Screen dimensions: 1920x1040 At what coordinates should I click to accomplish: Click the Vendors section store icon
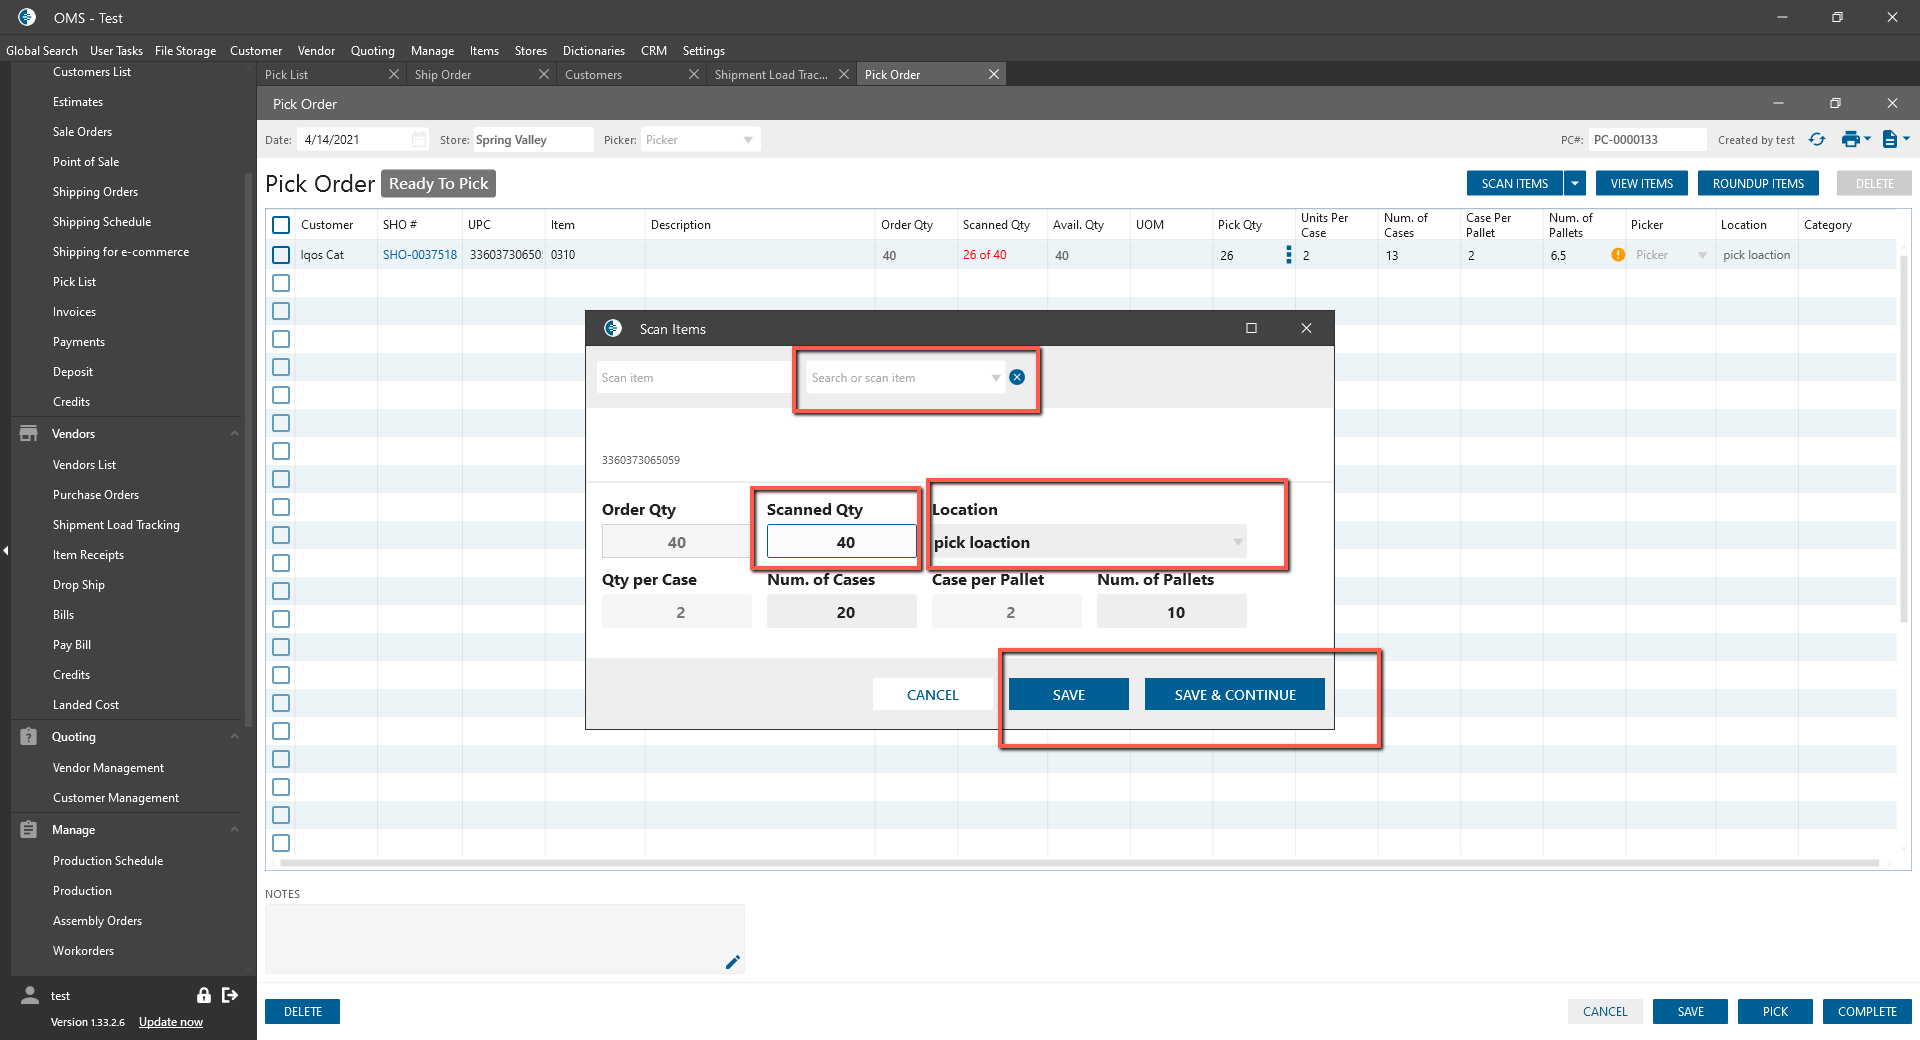pos(29,434)
